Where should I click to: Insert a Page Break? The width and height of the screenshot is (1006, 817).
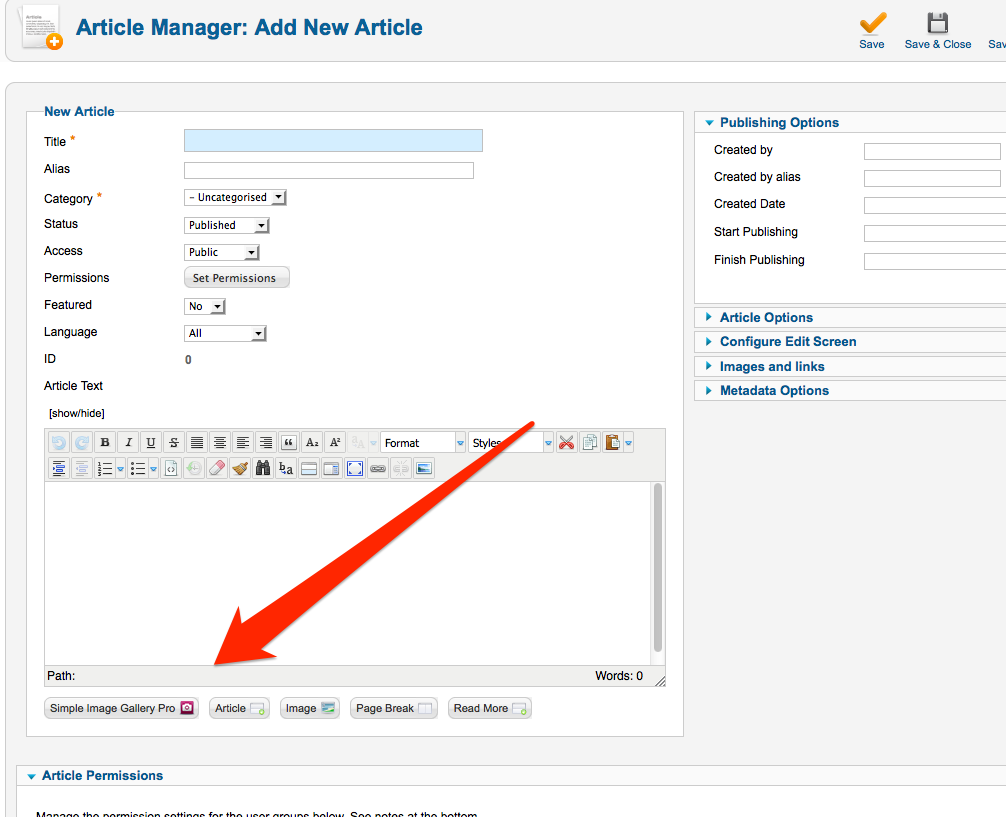394,708
